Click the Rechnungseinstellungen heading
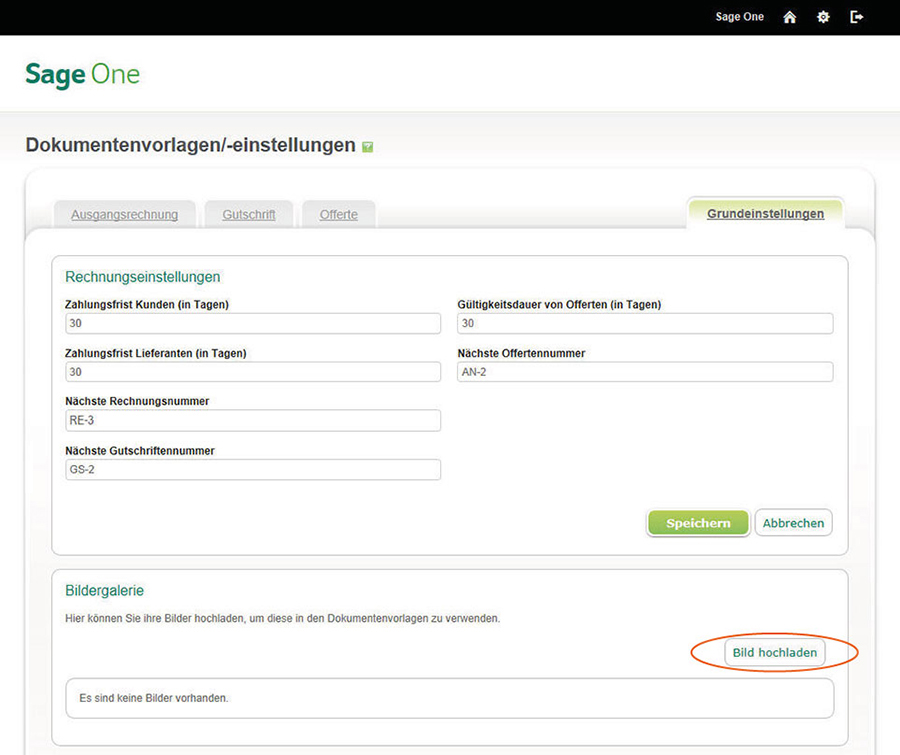Screen dimensions: 900x755 [x=142, y=277]
